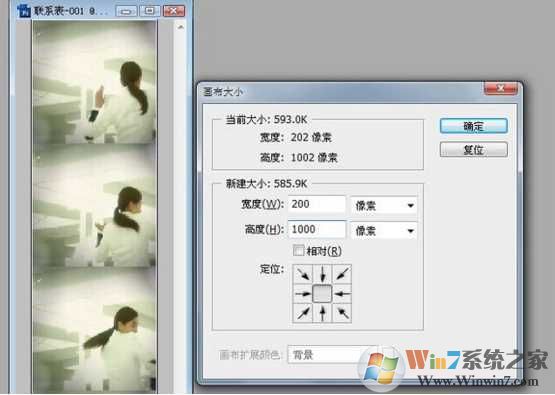Open the width unit 像素 dropdown

384,205
